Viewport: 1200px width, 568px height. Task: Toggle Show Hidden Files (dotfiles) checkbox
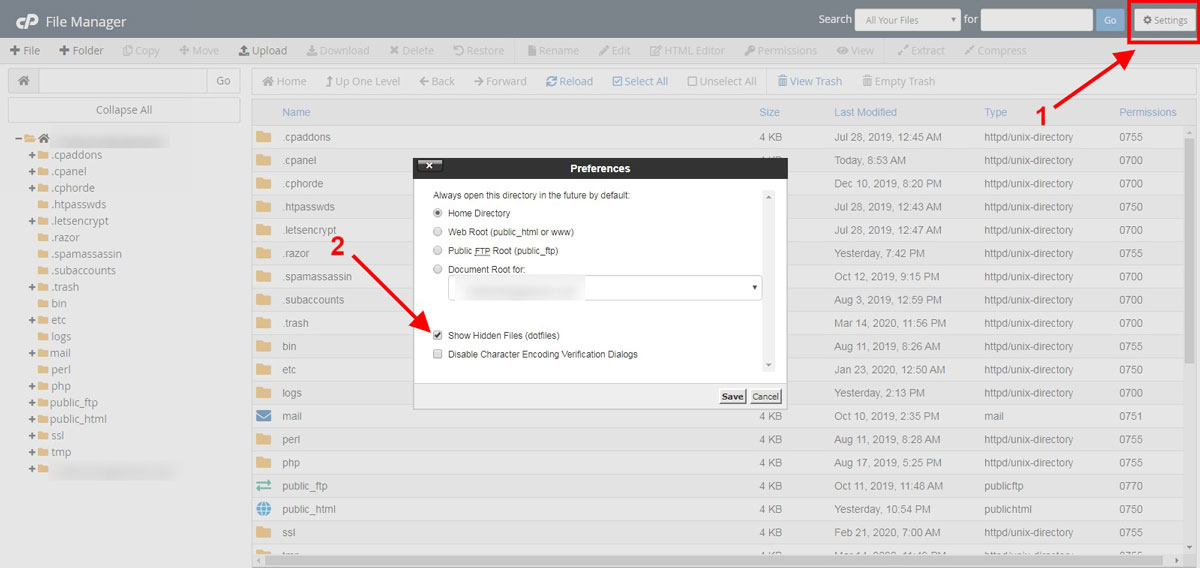click(x=438, y=336)
